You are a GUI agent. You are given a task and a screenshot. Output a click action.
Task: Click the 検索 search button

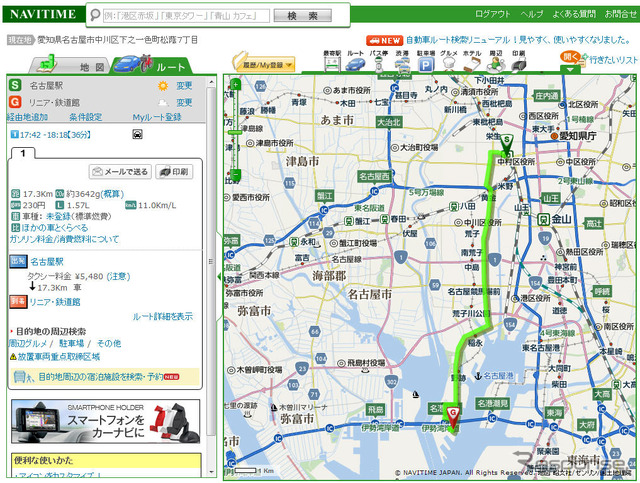[x=302, y=16]
